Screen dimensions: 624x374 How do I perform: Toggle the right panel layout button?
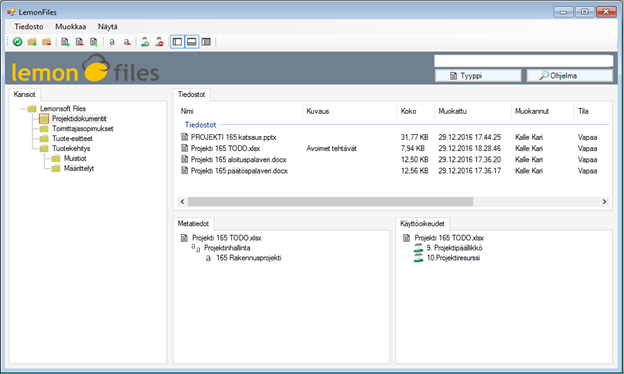point(206,42)
